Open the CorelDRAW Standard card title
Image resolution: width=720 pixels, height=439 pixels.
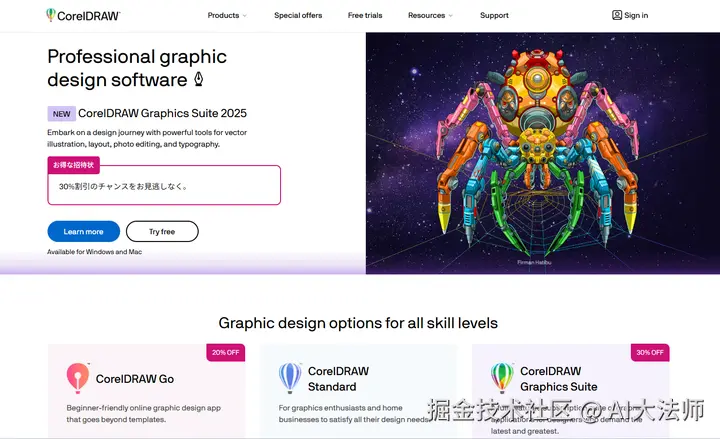point(338,379)
